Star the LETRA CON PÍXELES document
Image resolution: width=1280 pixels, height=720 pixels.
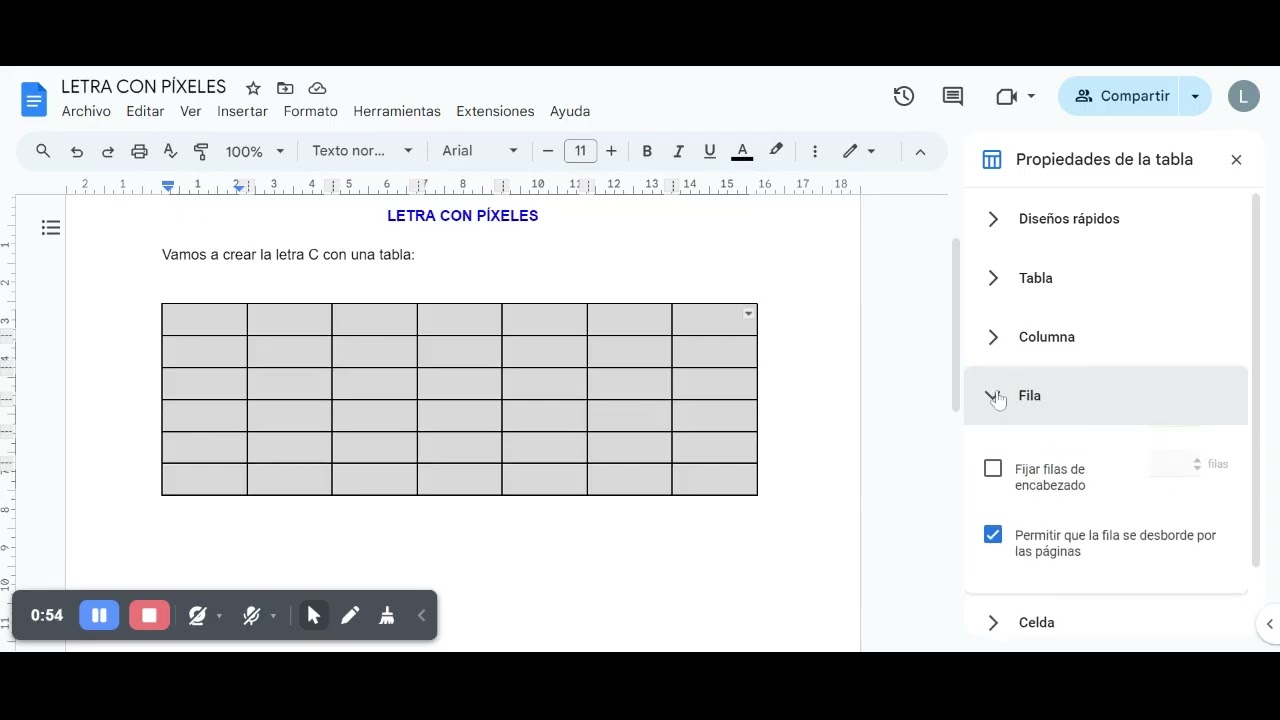pyautogui.click(x=253, y=88)
